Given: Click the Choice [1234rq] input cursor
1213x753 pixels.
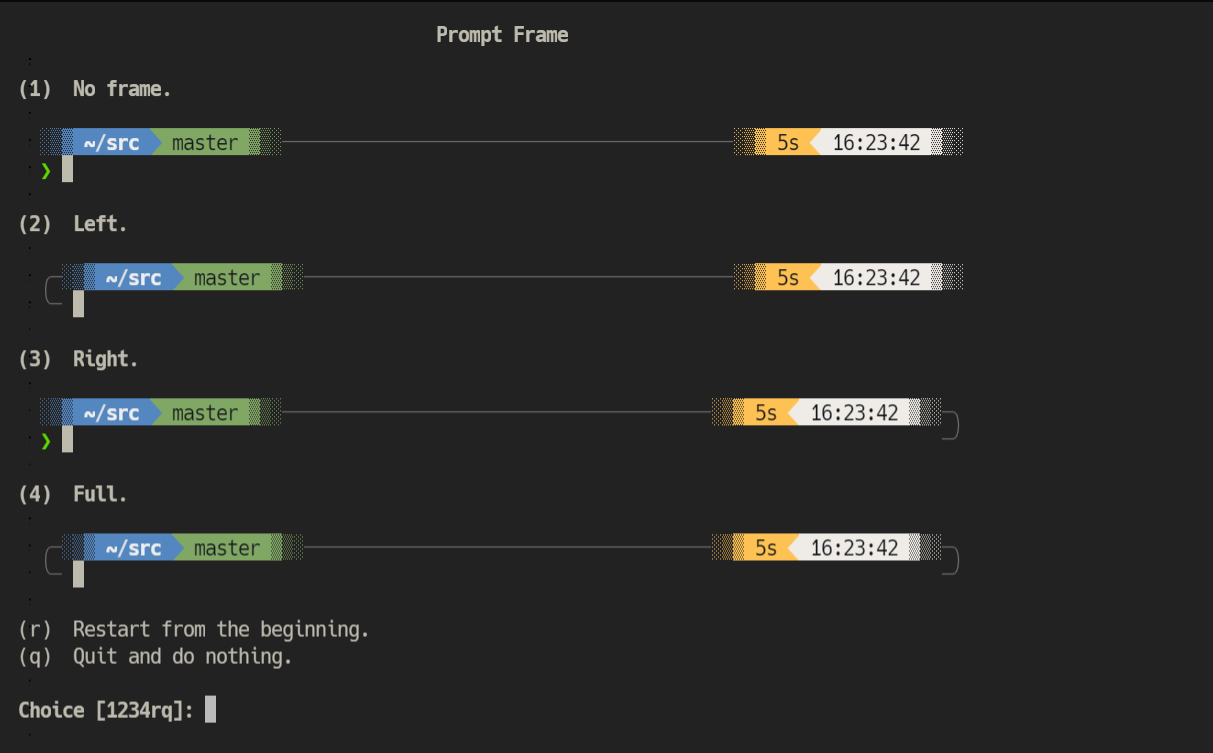Looking at the screenshot, I should tap(210, 710).
